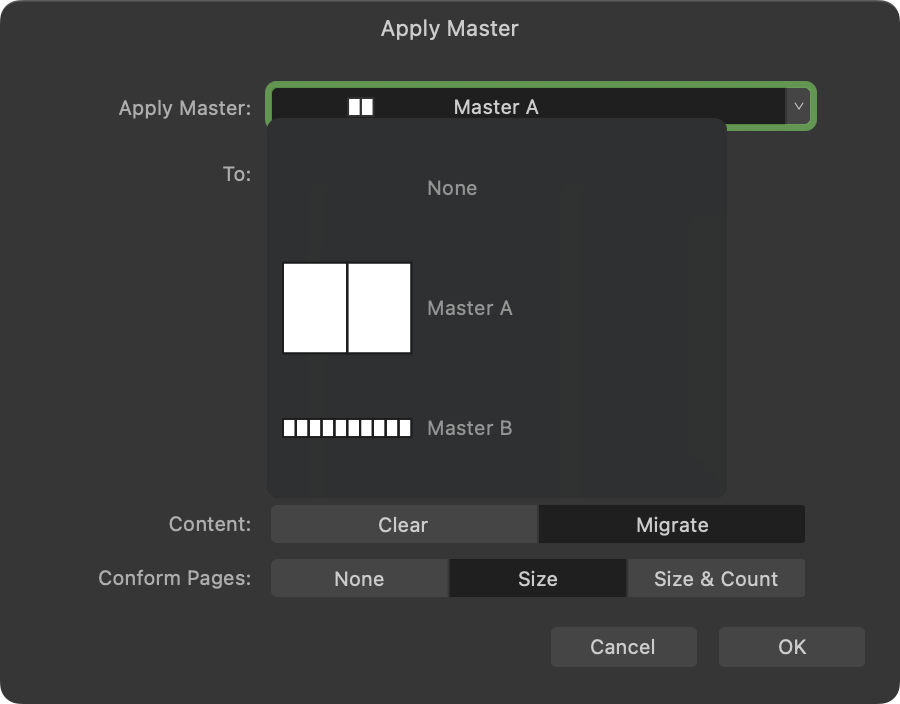Click the Master B multi-page strip thumbnail

point(347,428)
